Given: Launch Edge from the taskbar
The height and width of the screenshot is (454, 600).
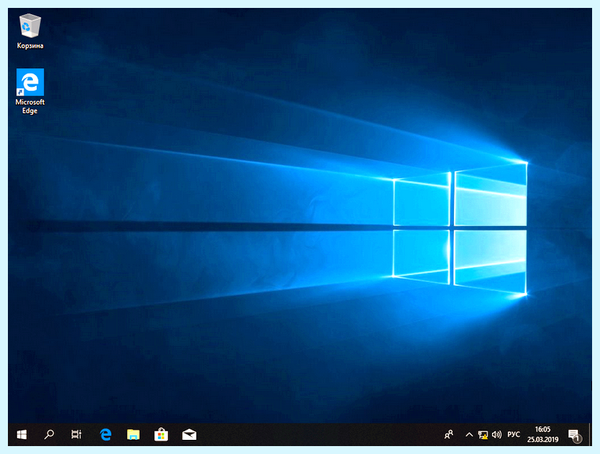Looking at the screenshot, I should pyautogui.click(x=106, y=434).
